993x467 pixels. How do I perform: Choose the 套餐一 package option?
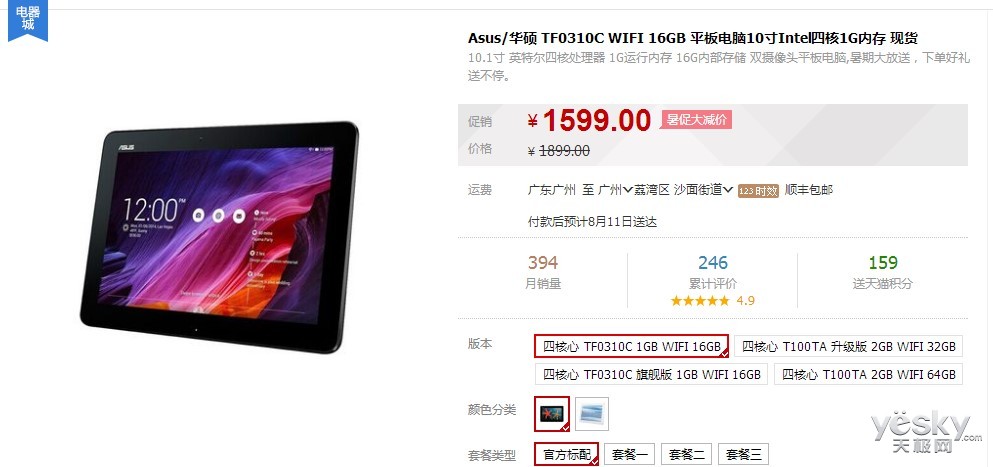click(x=629, y=454)
